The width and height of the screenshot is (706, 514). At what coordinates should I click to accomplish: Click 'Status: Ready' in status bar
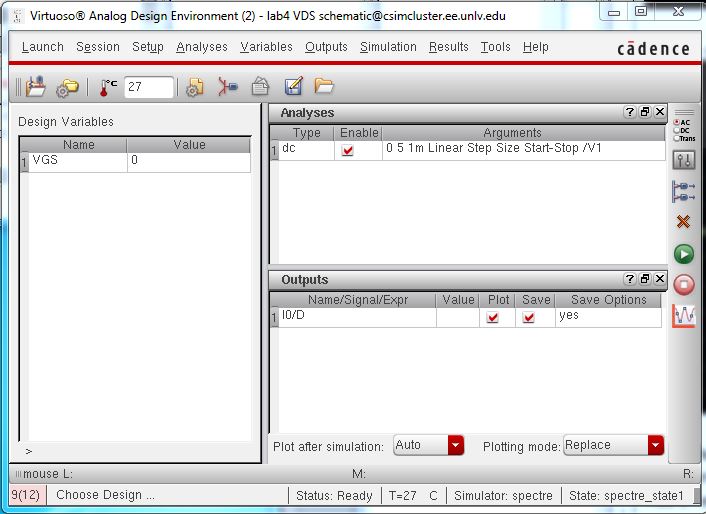click(x=334, y=496)
